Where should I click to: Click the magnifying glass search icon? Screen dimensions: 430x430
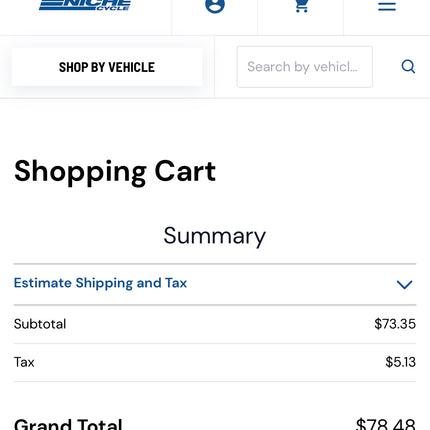tap(408, 67)
